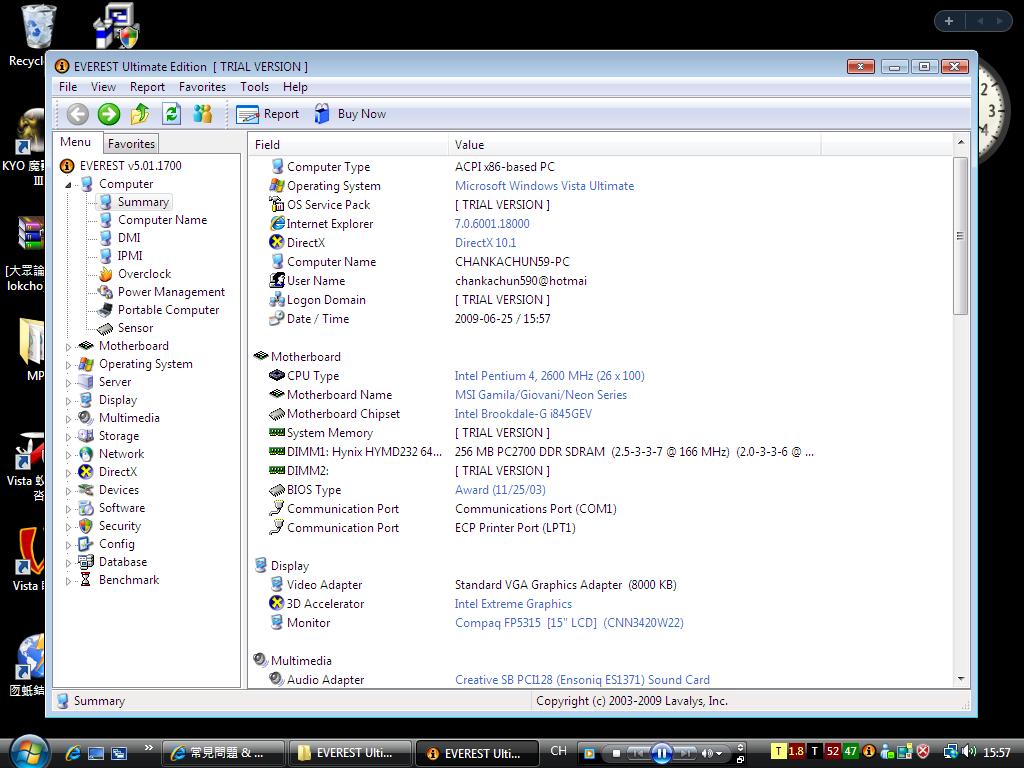Expand the Motherboard tree node

click(69, 347)
